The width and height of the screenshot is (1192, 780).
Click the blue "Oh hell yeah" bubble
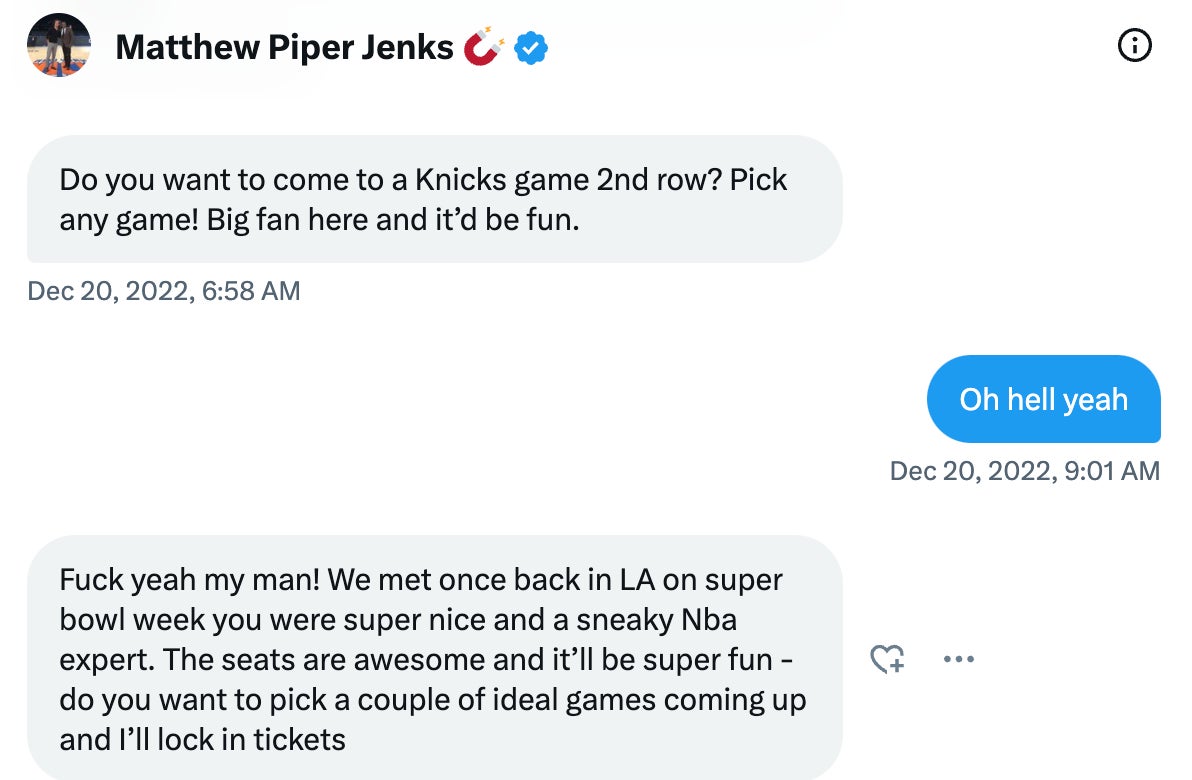[x=1043, y=399]
